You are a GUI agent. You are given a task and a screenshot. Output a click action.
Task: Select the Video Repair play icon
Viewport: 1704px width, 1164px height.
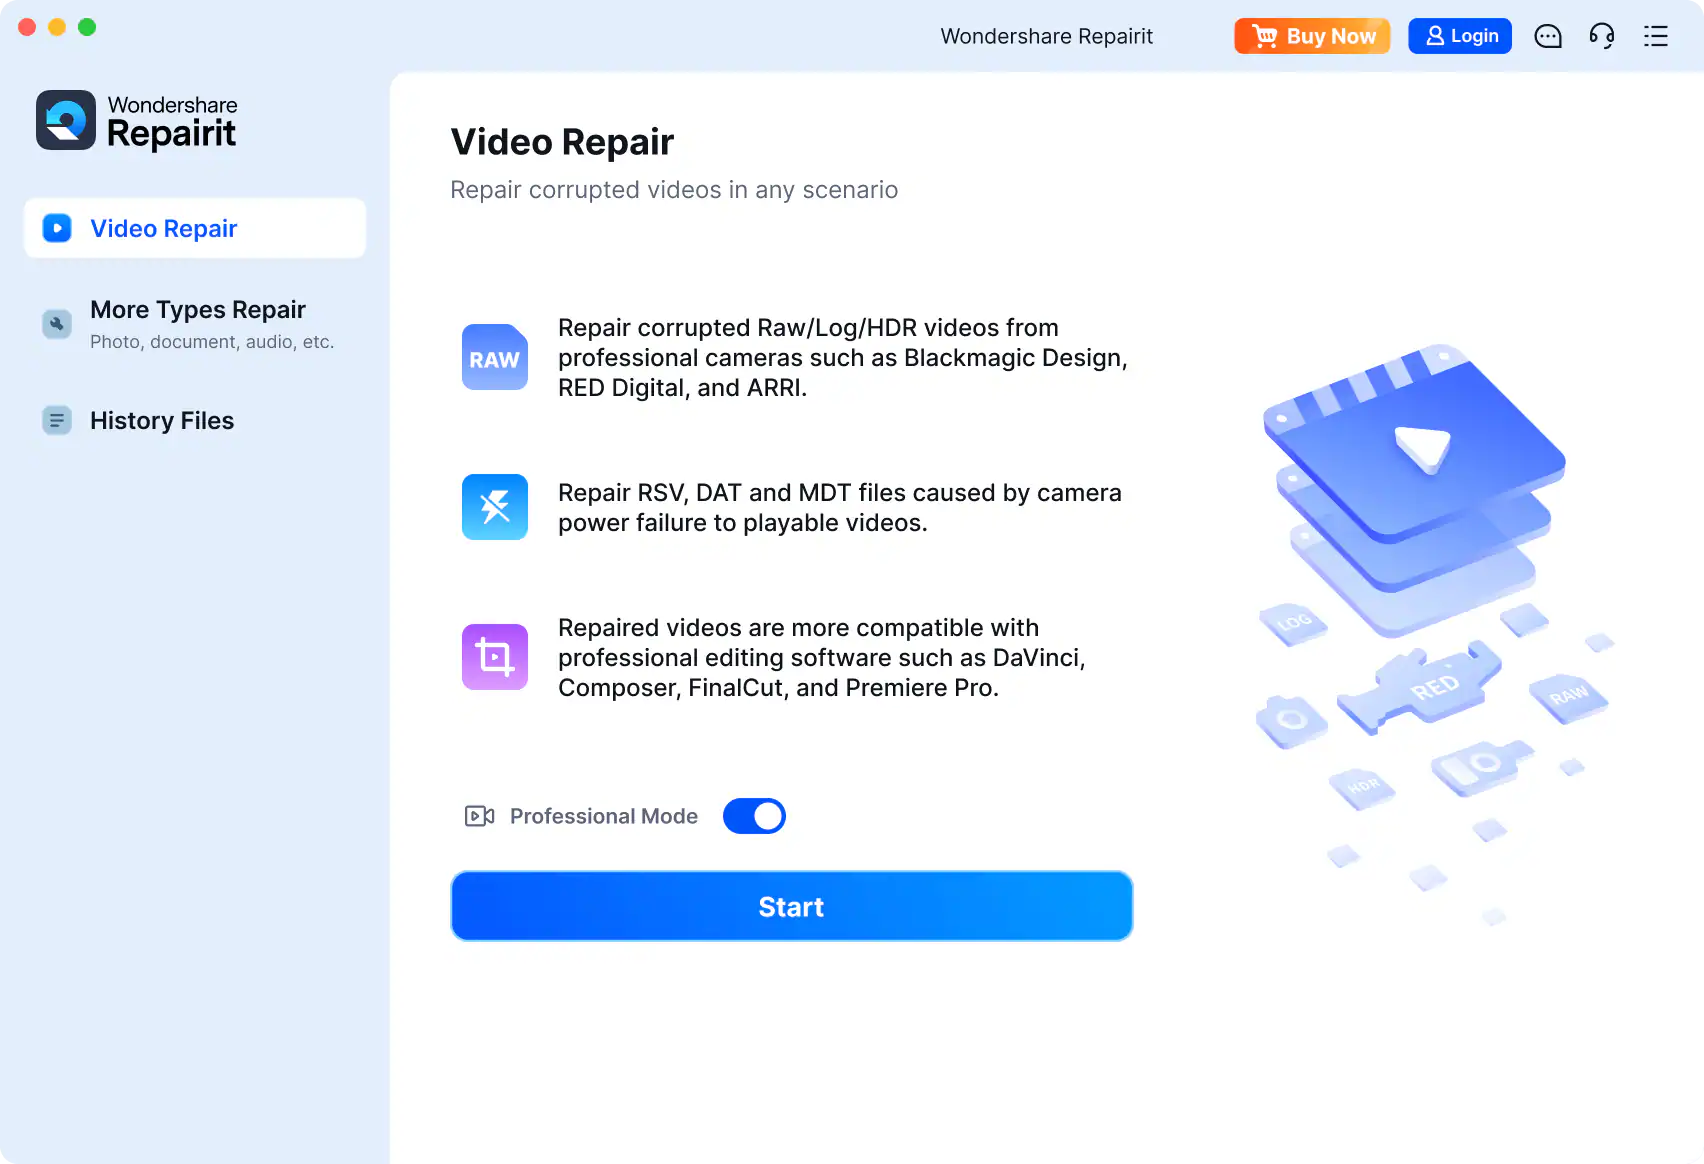56,228
